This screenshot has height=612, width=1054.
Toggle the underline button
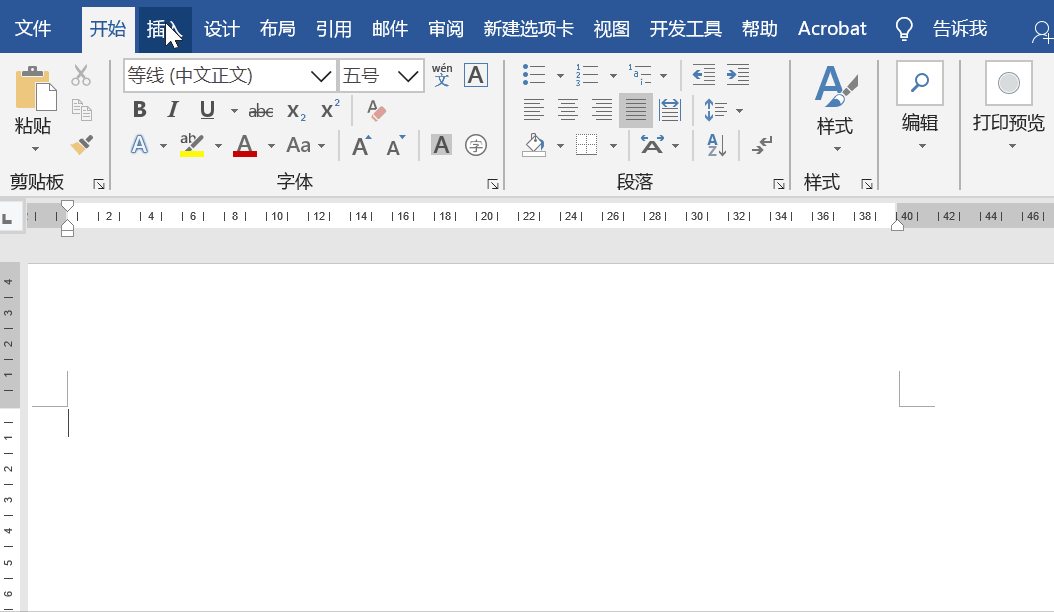click(x=205, y=110)
